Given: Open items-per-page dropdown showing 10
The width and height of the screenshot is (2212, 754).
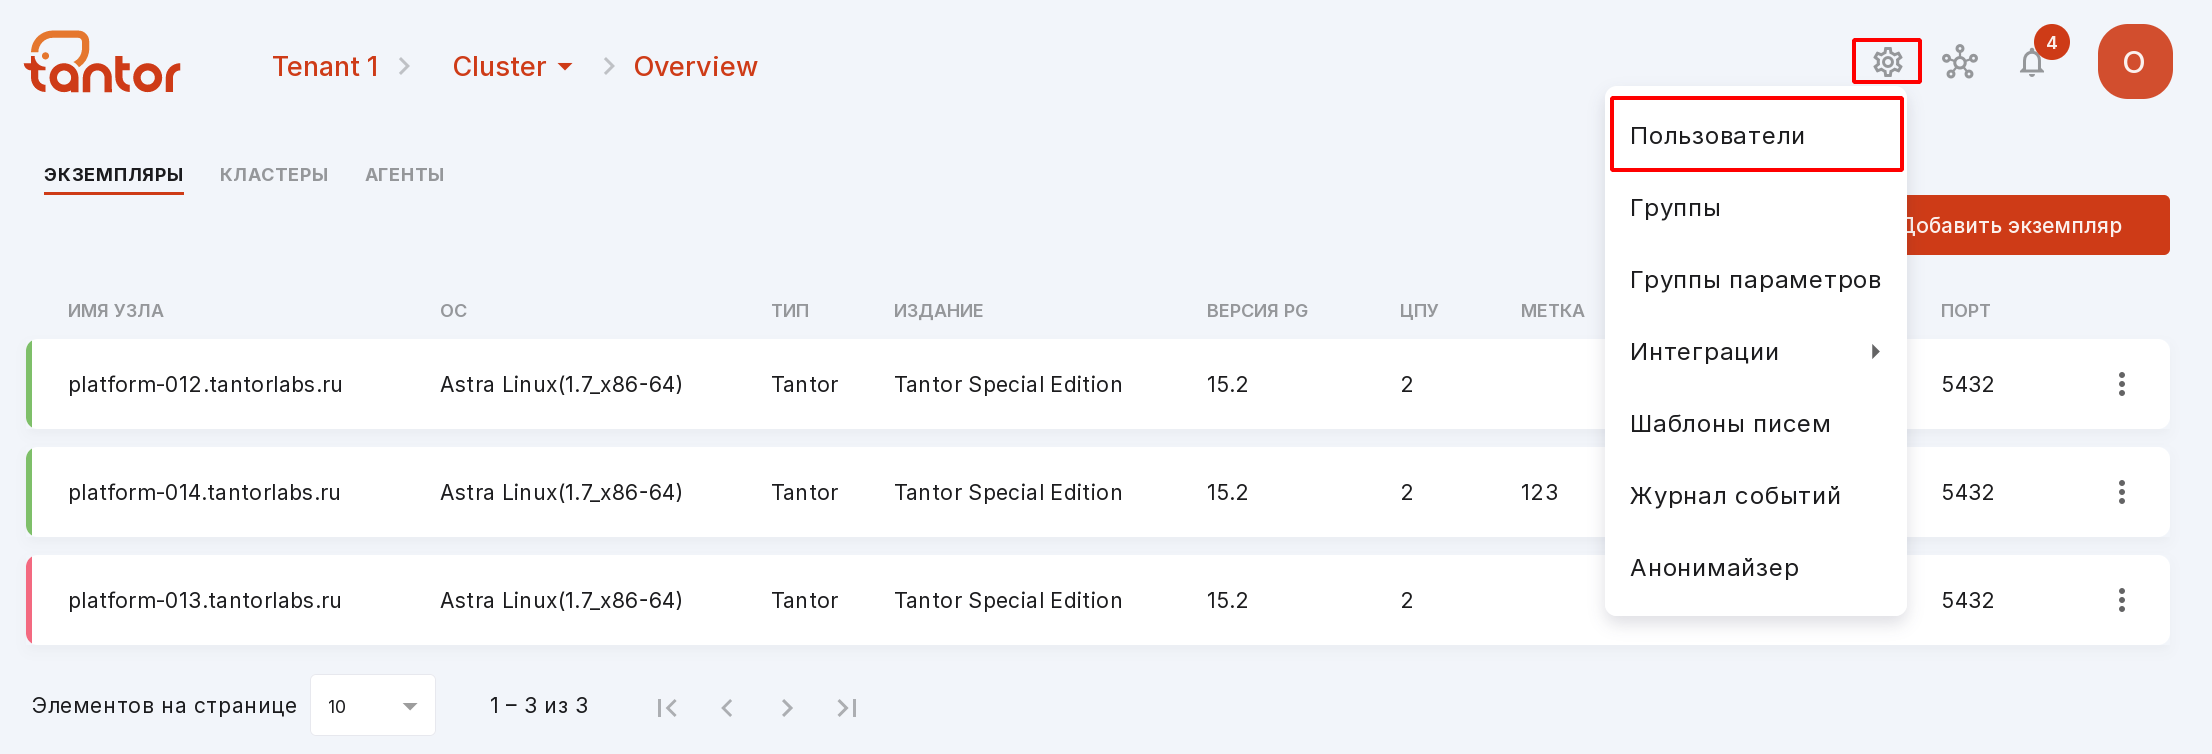Looking at the screenshot, I should point(373,705).
